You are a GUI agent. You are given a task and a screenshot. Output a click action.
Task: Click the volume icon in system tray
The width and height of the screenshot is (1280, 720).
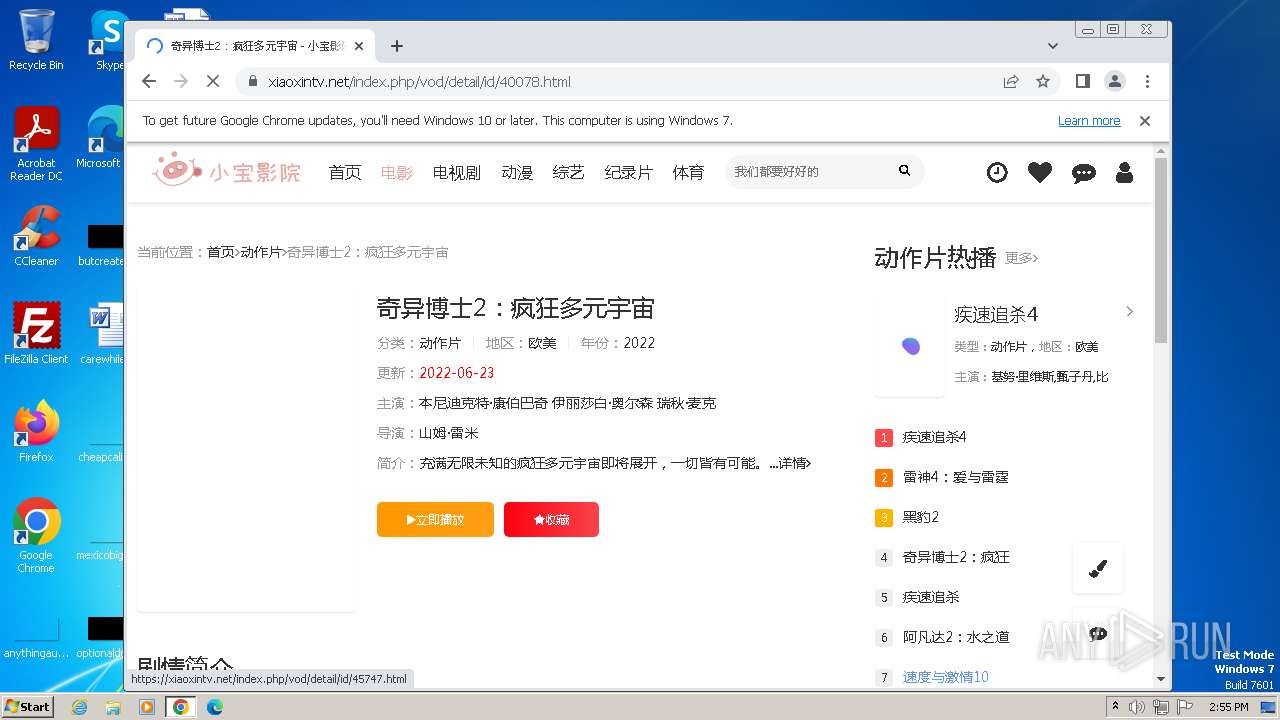pos(1137,707)
